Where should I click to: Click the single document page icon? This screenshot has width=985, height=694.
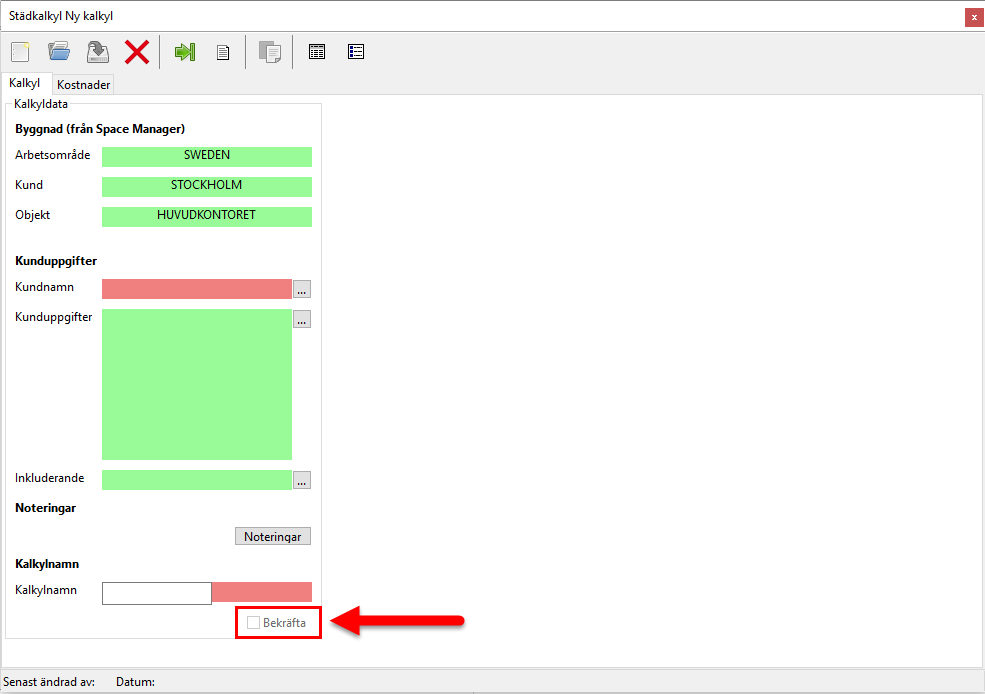click(x=224, y=52)
